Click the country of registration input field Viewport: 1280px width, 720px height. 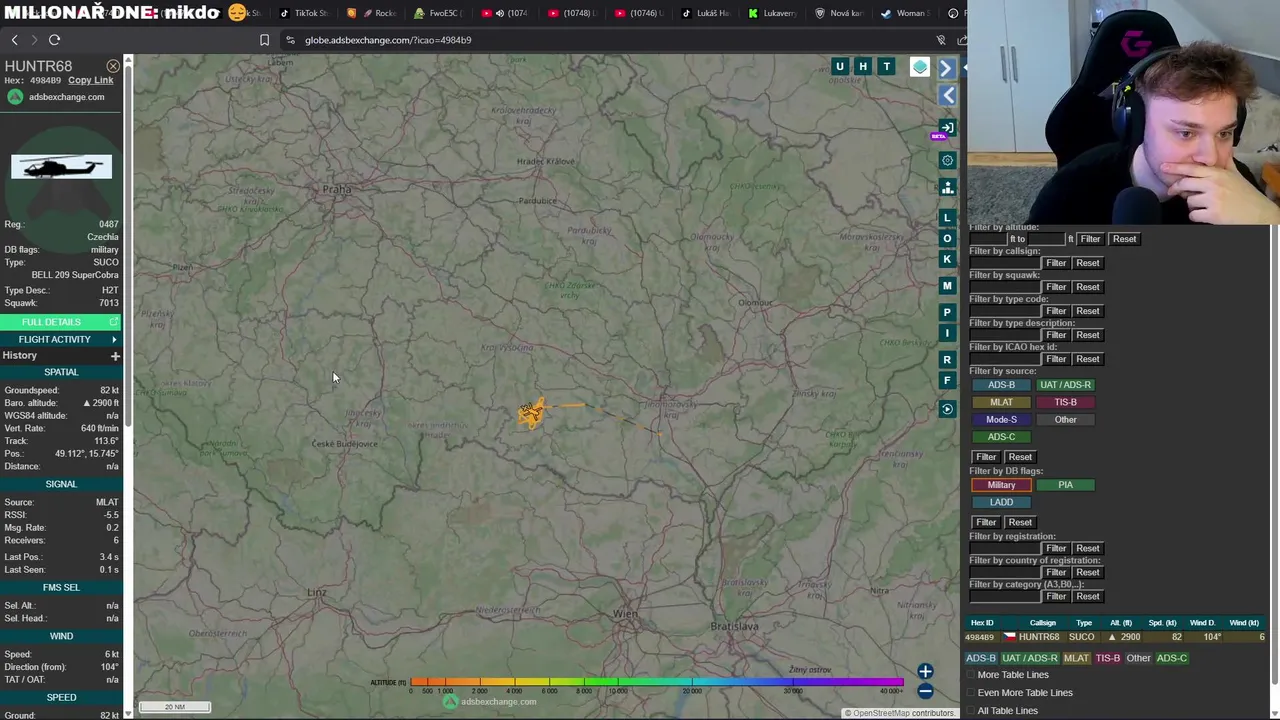(x=1004, y=572)
